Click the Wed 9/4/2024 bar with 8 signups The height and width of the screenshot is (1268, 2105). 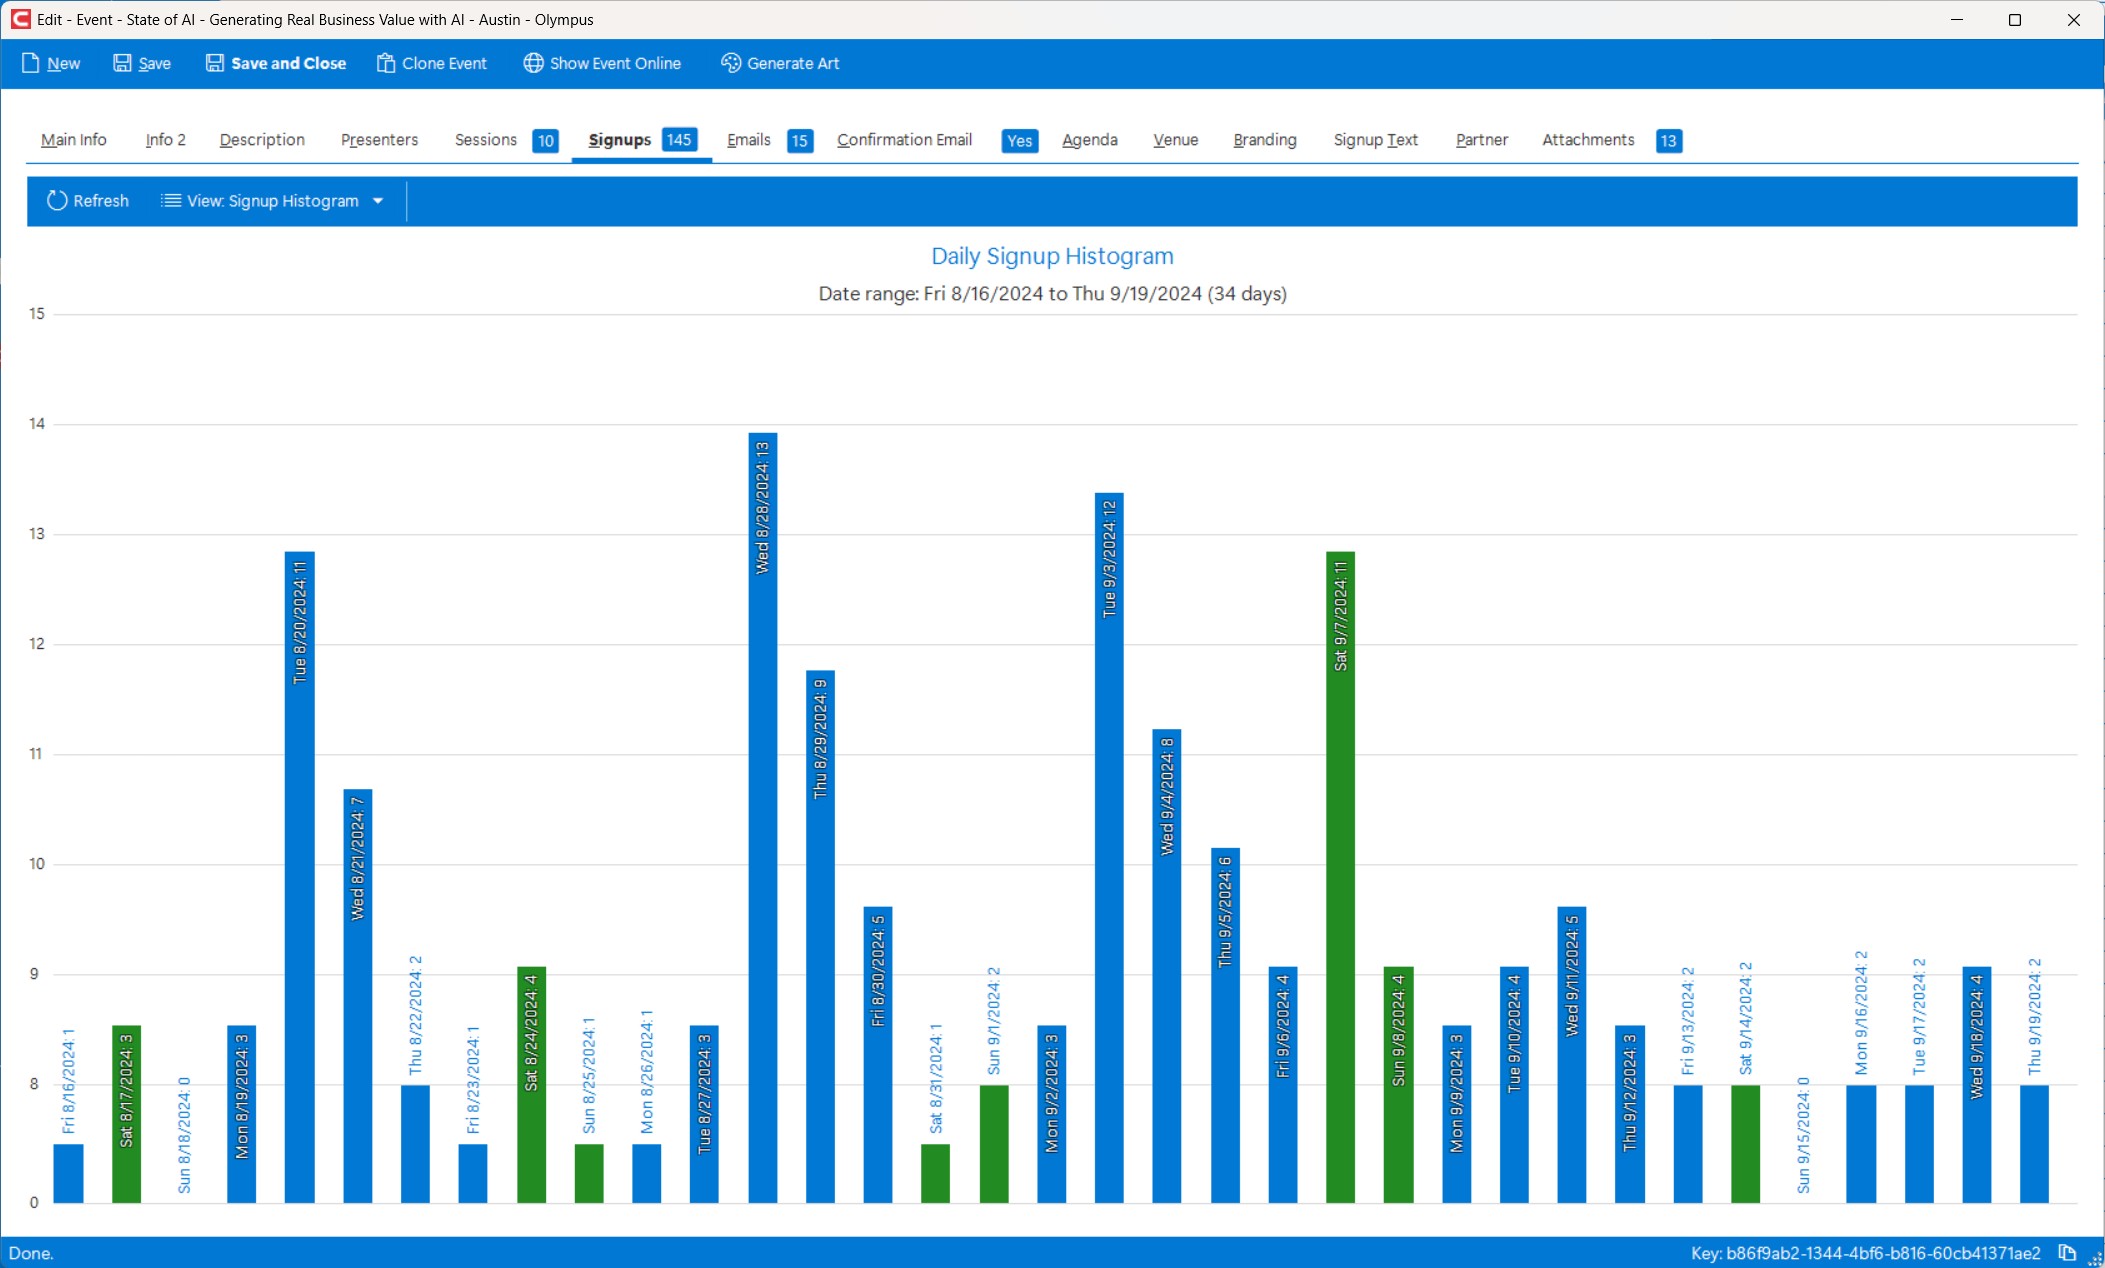[x=1167, y=966]
